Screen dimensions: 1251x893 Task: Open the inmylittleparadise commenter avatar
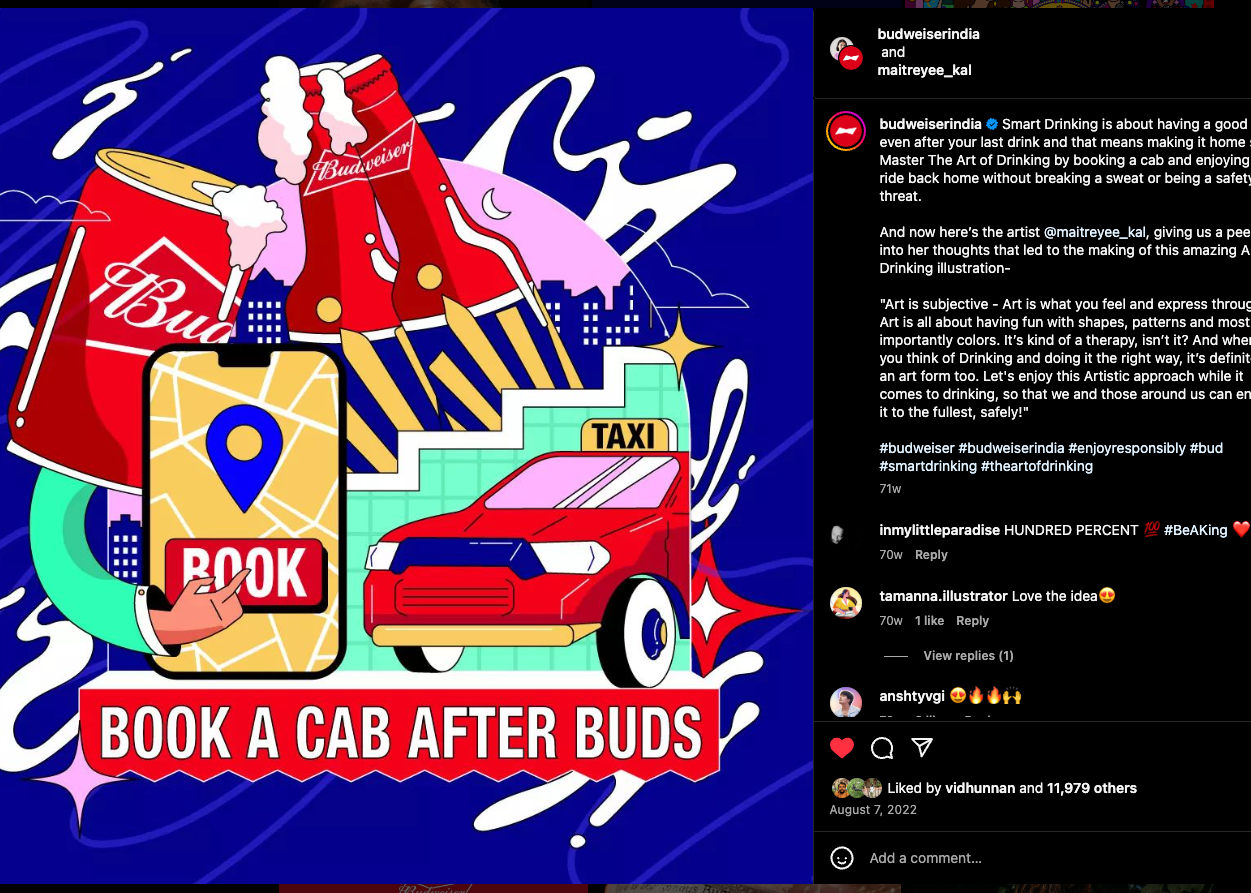(838, 534)
